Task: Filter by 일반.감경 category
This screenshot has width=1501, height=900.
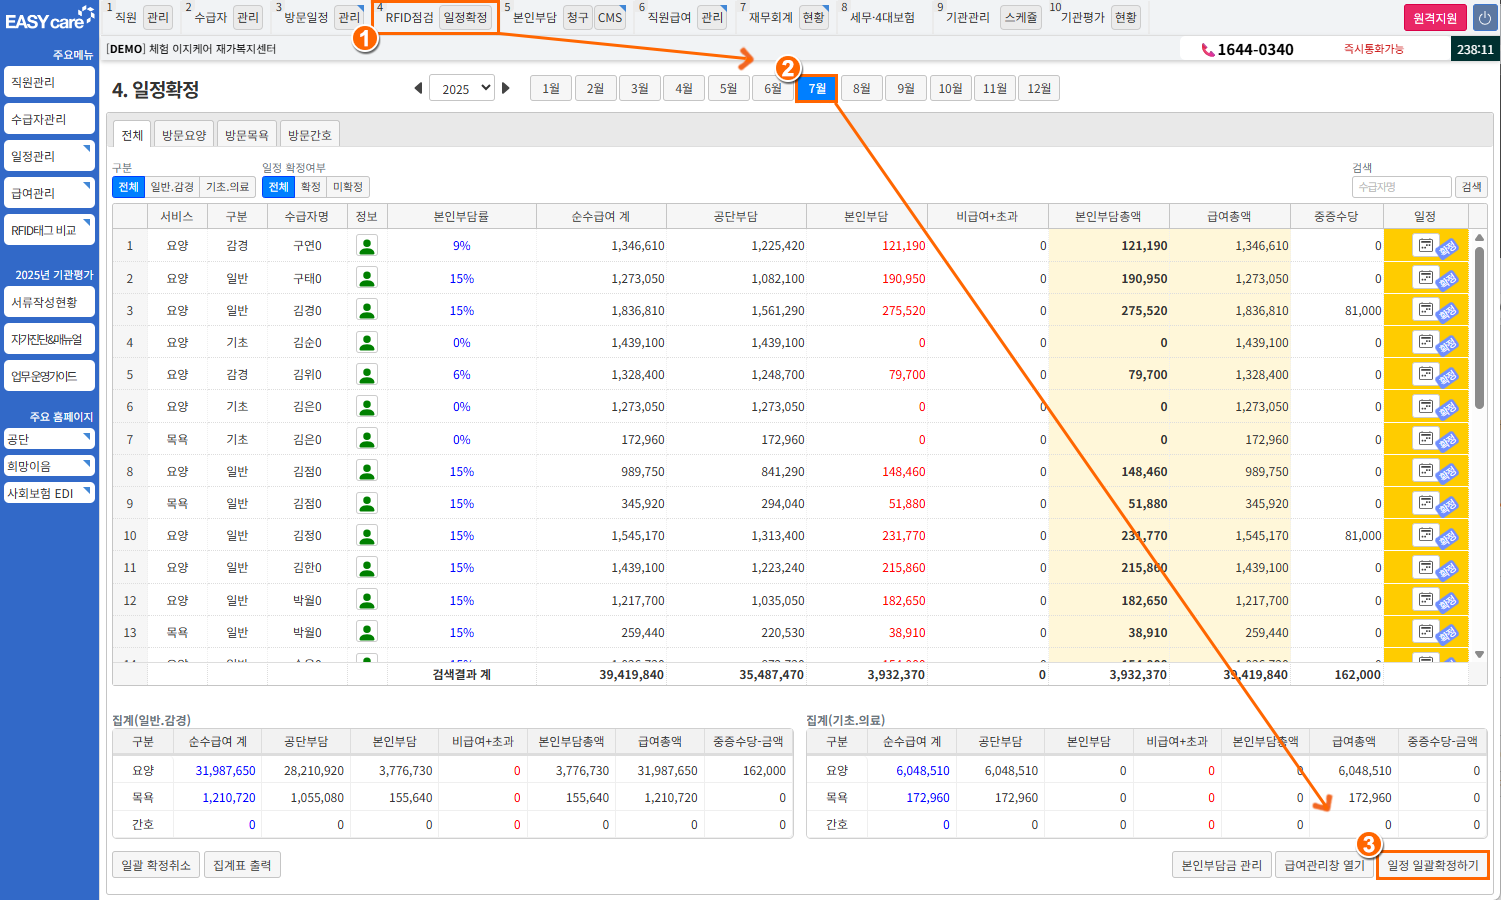Action: point(172,187)
